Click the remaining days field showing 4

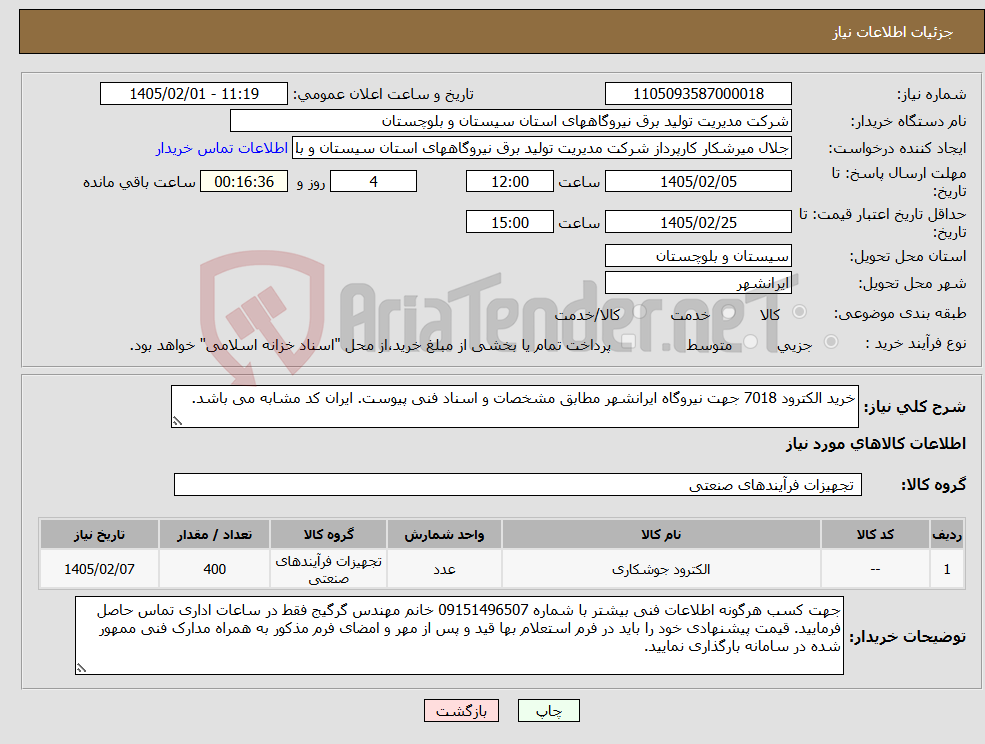(373, 182)
